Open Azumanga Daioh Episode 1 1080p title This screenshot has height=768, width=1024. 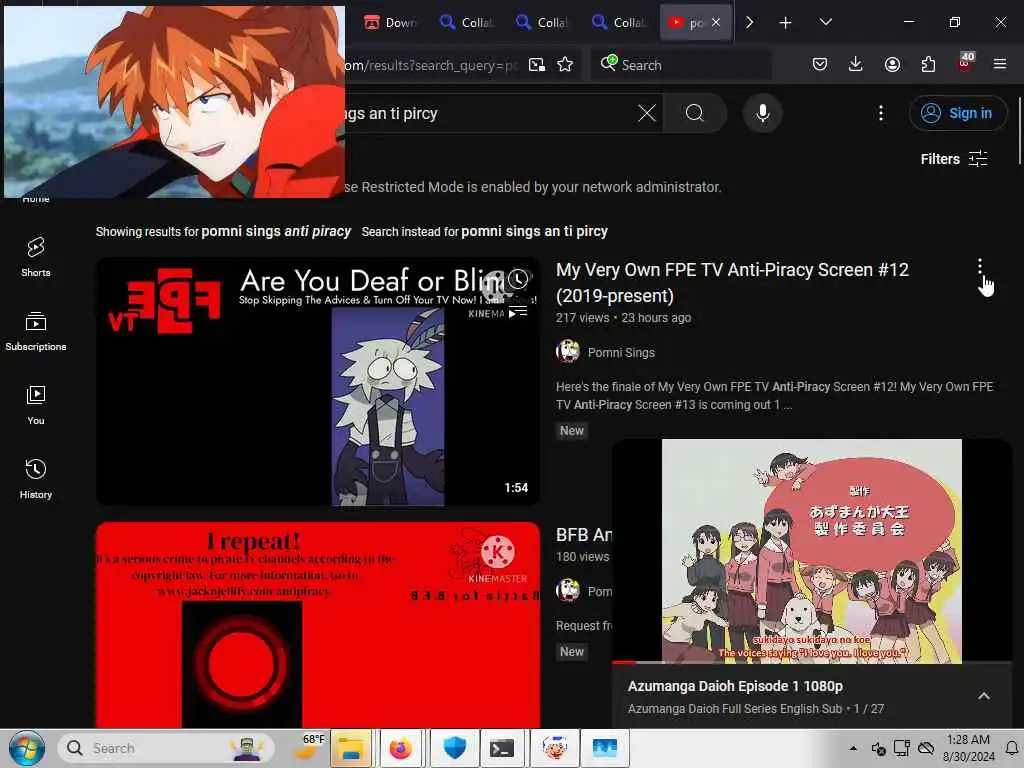[x=735, y=686]
